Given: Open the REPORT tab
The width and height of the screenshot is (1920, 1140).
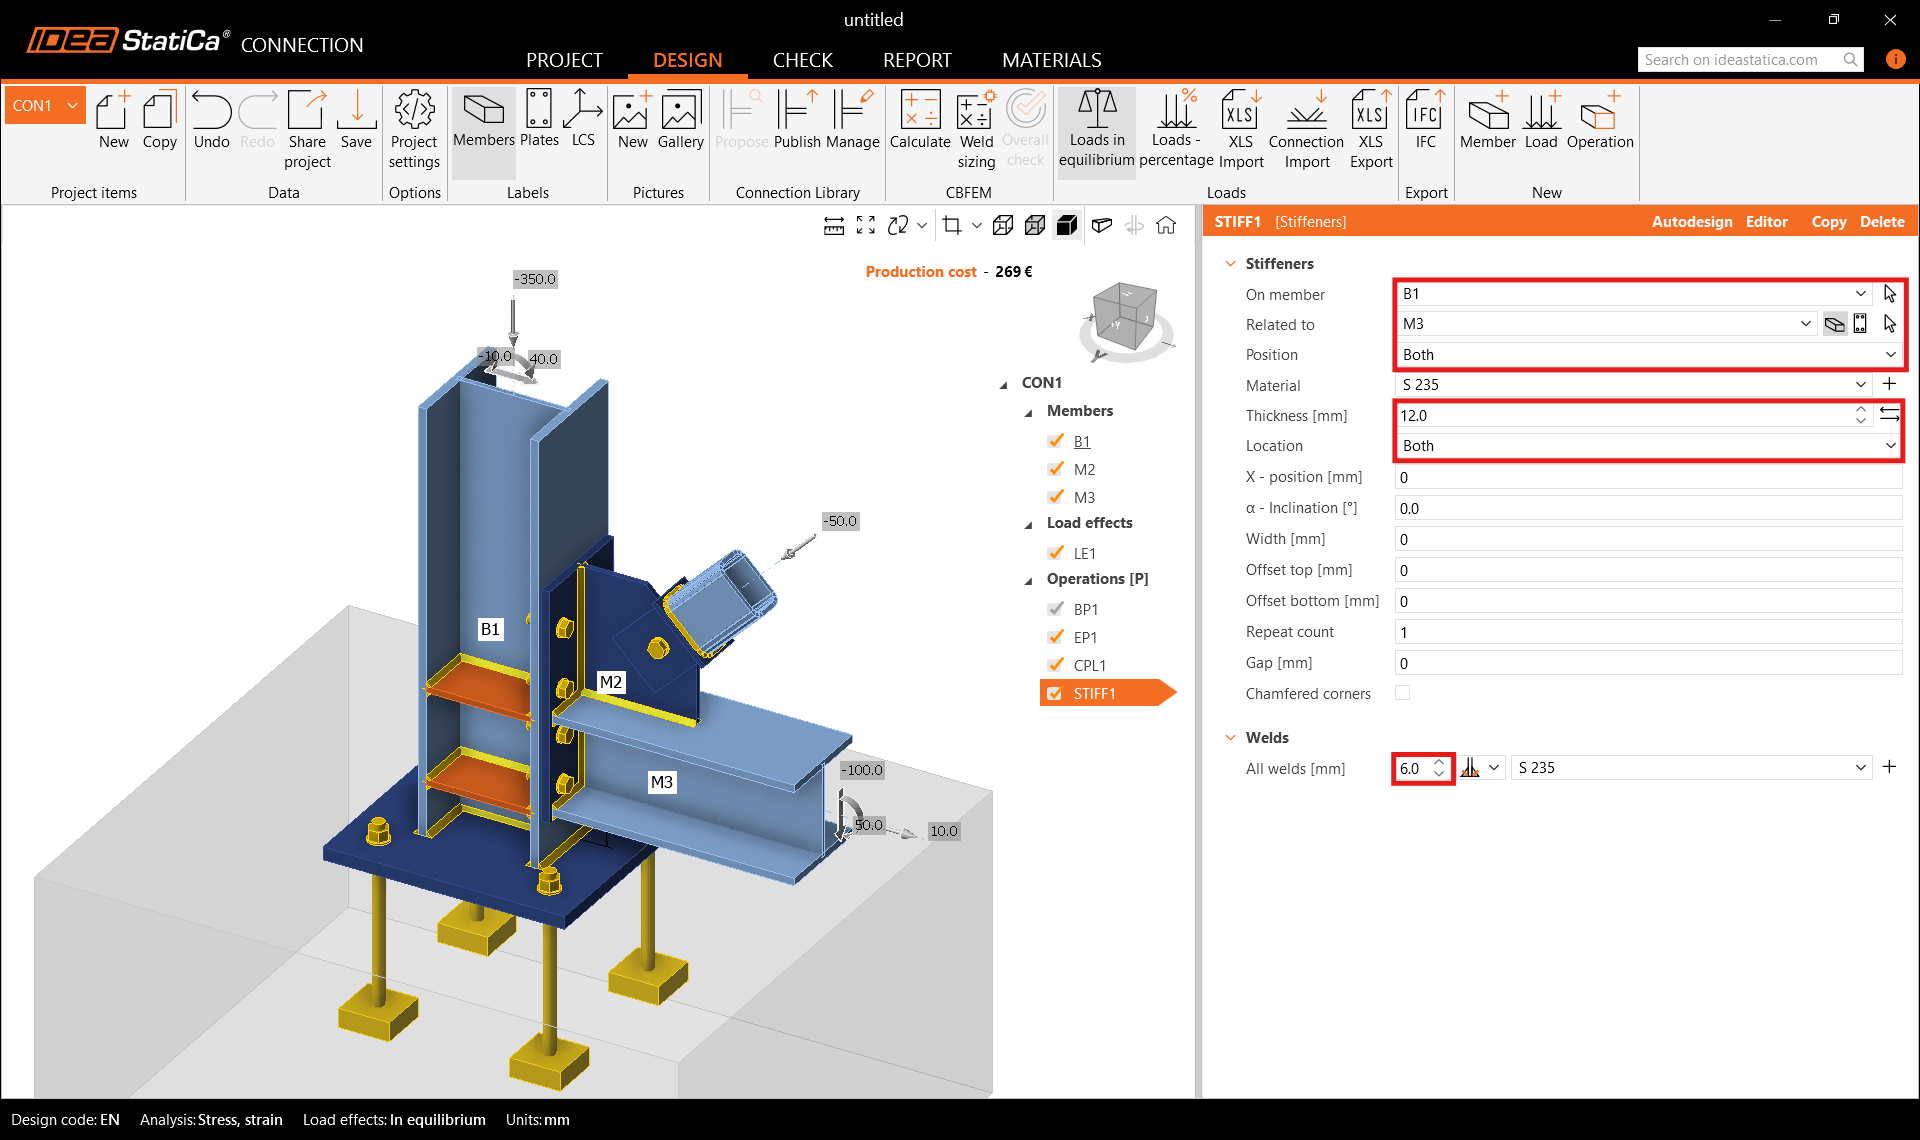Looking at the screenshot, I should pyautogui.click(x=916, y=60).
